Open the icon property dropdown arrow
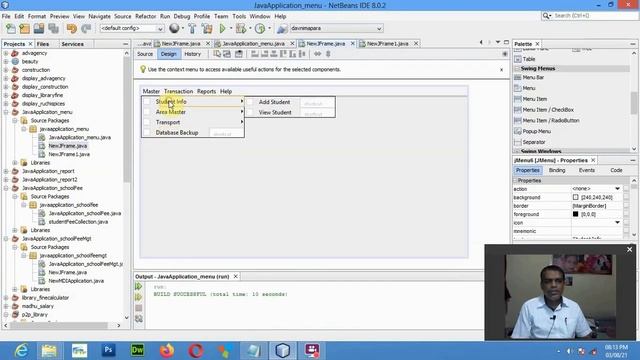Screen dimensions: 640x360 tap(617, 222)
